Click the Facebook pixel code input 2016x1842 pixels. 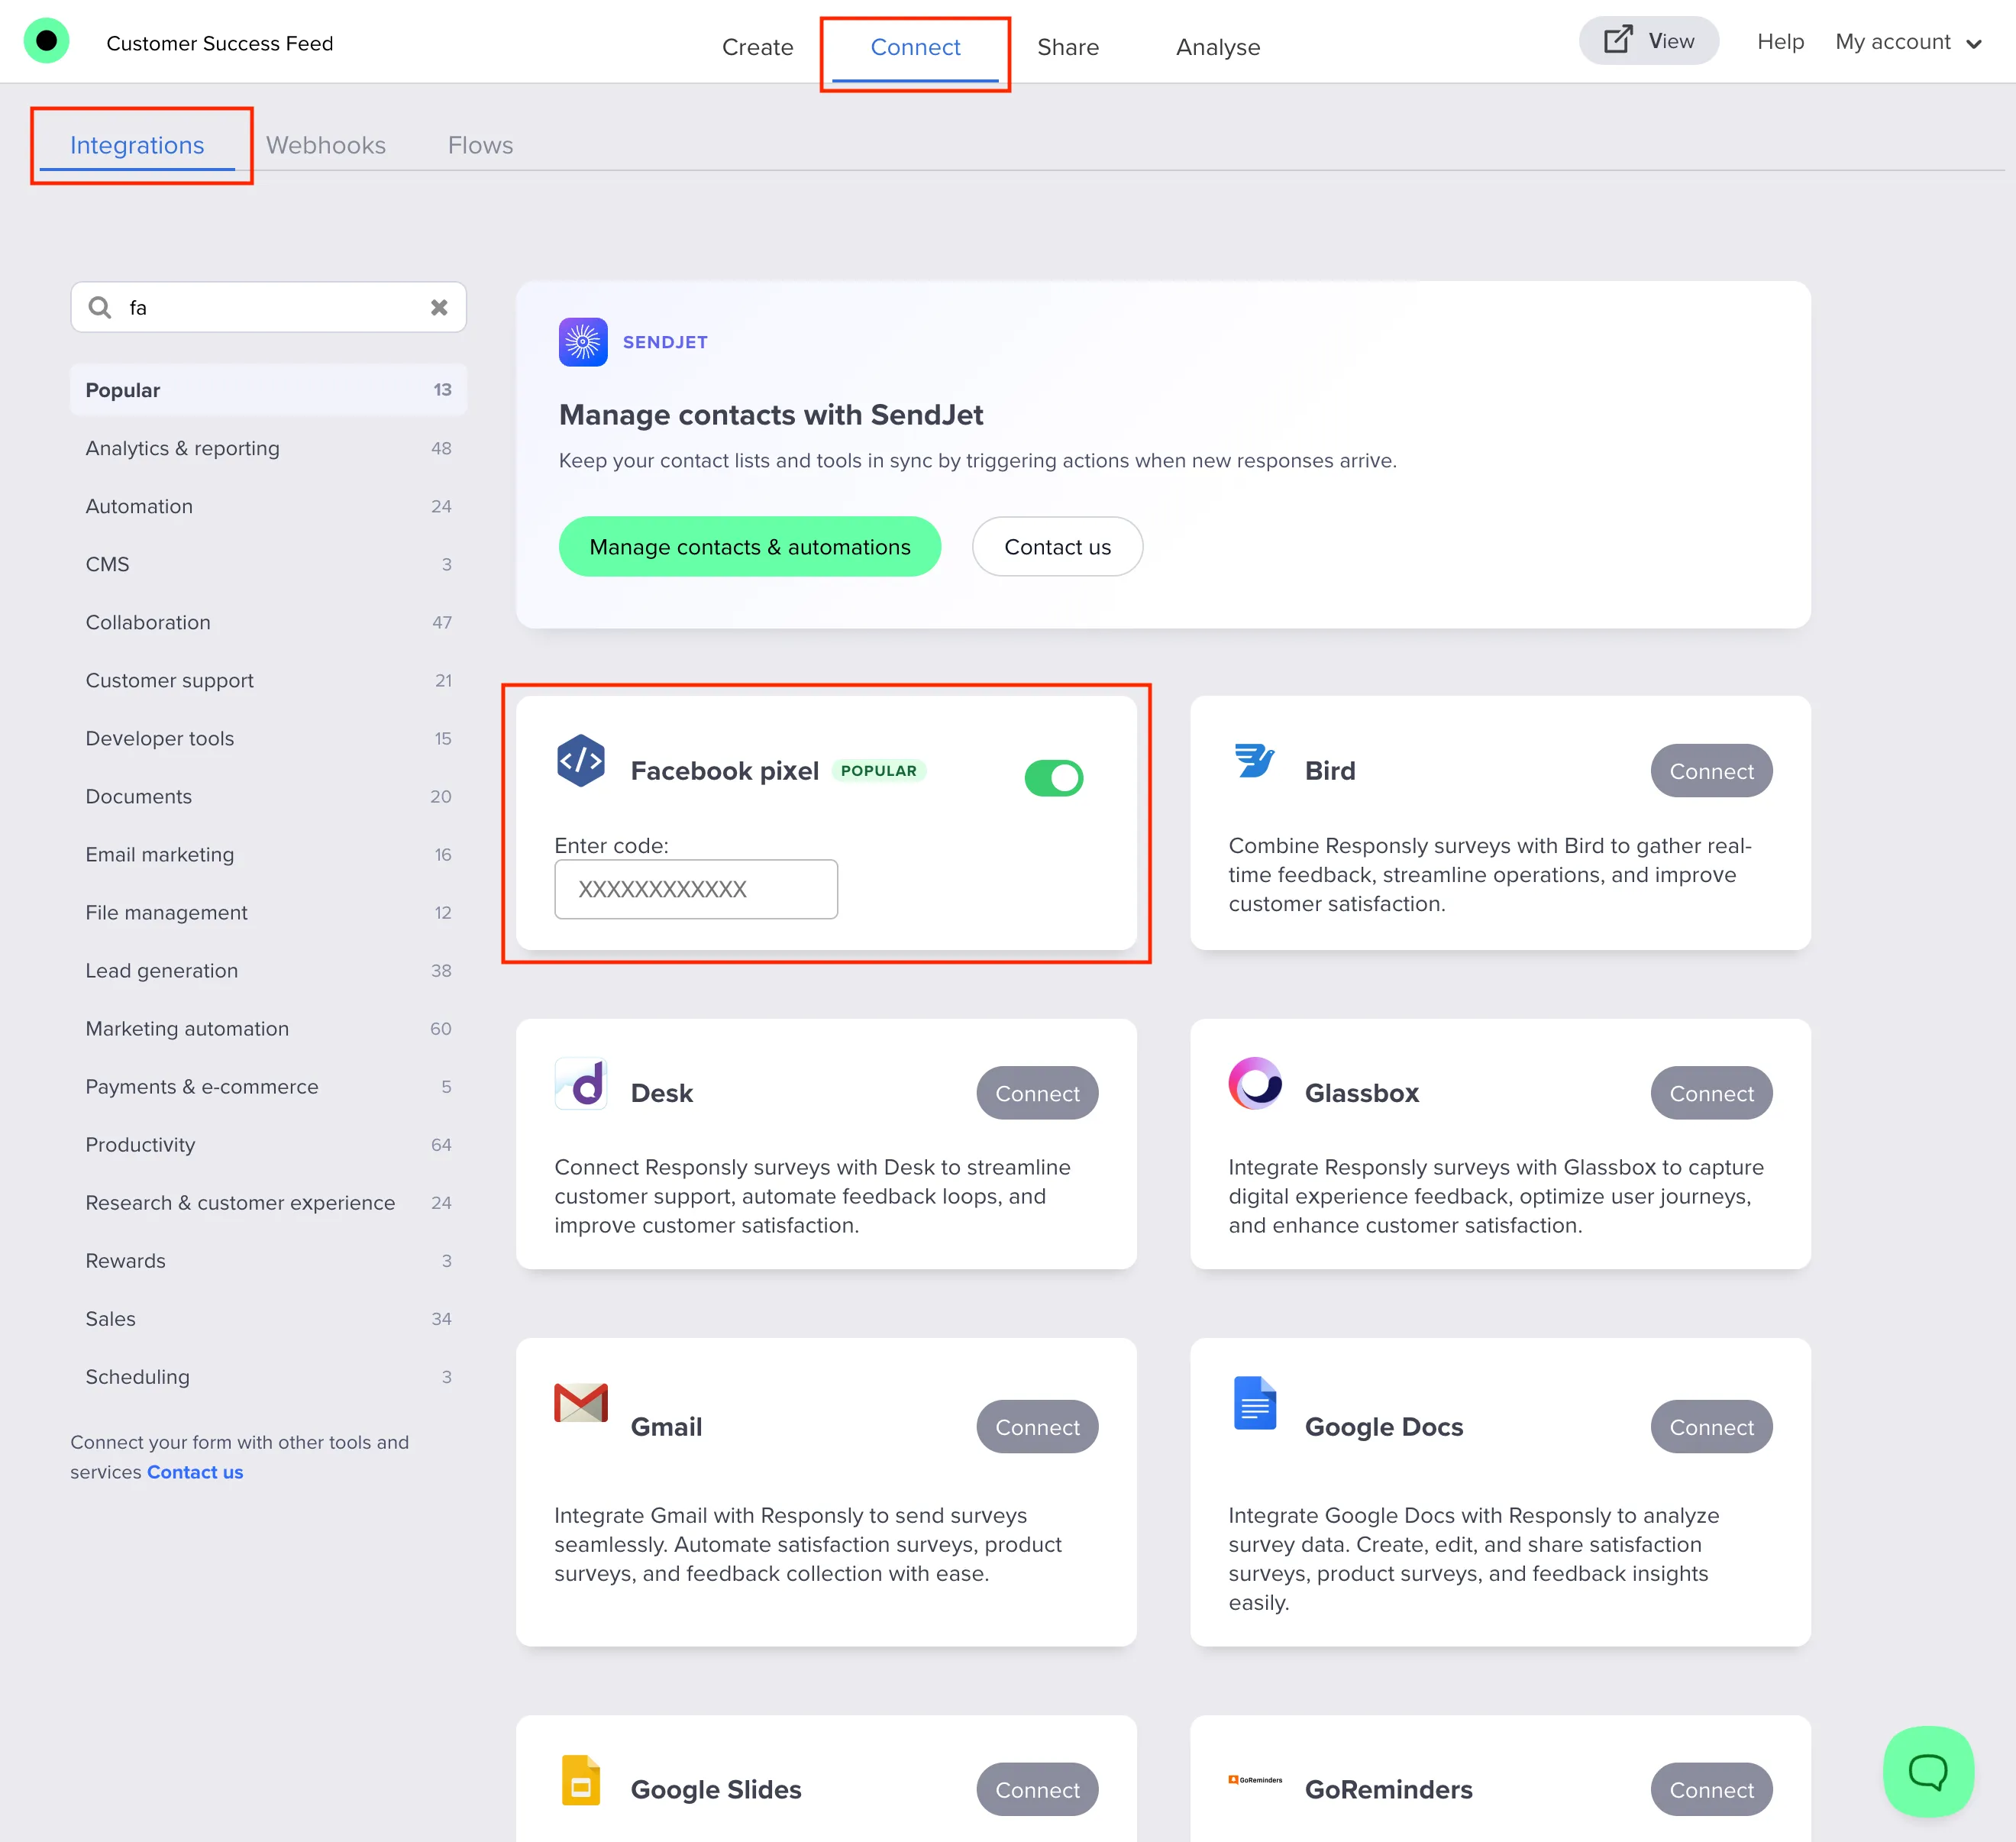coord(696,889)
